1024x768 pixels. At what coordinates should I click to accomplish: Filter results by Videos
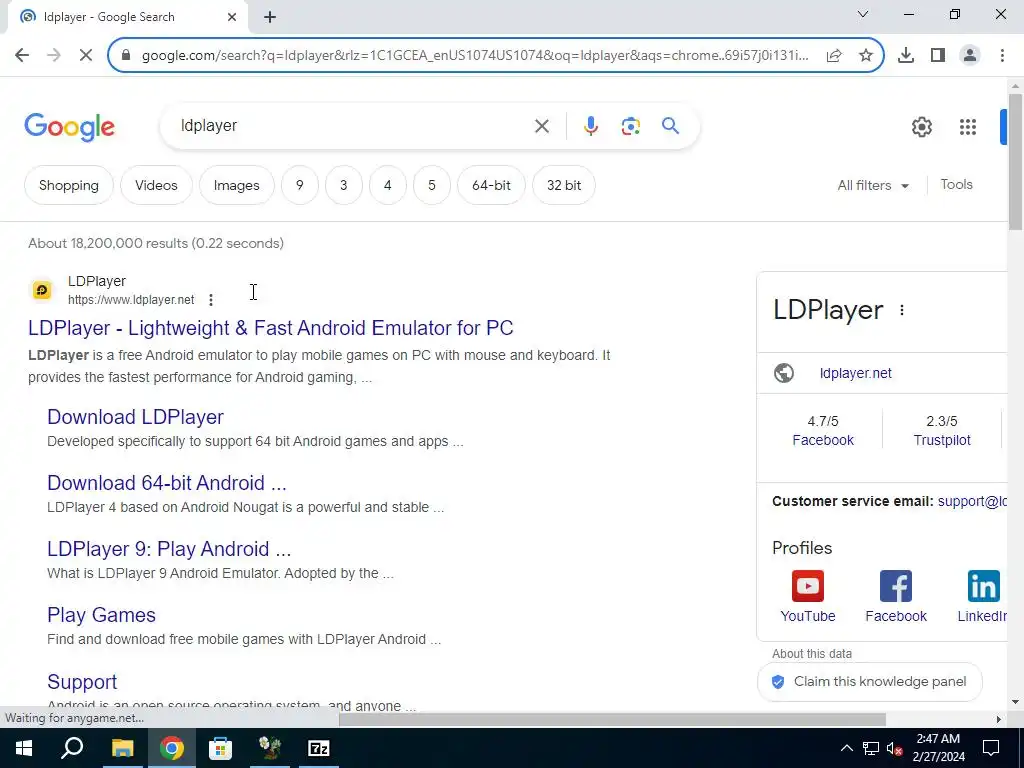pyautogui.click(x=156, y=185)
